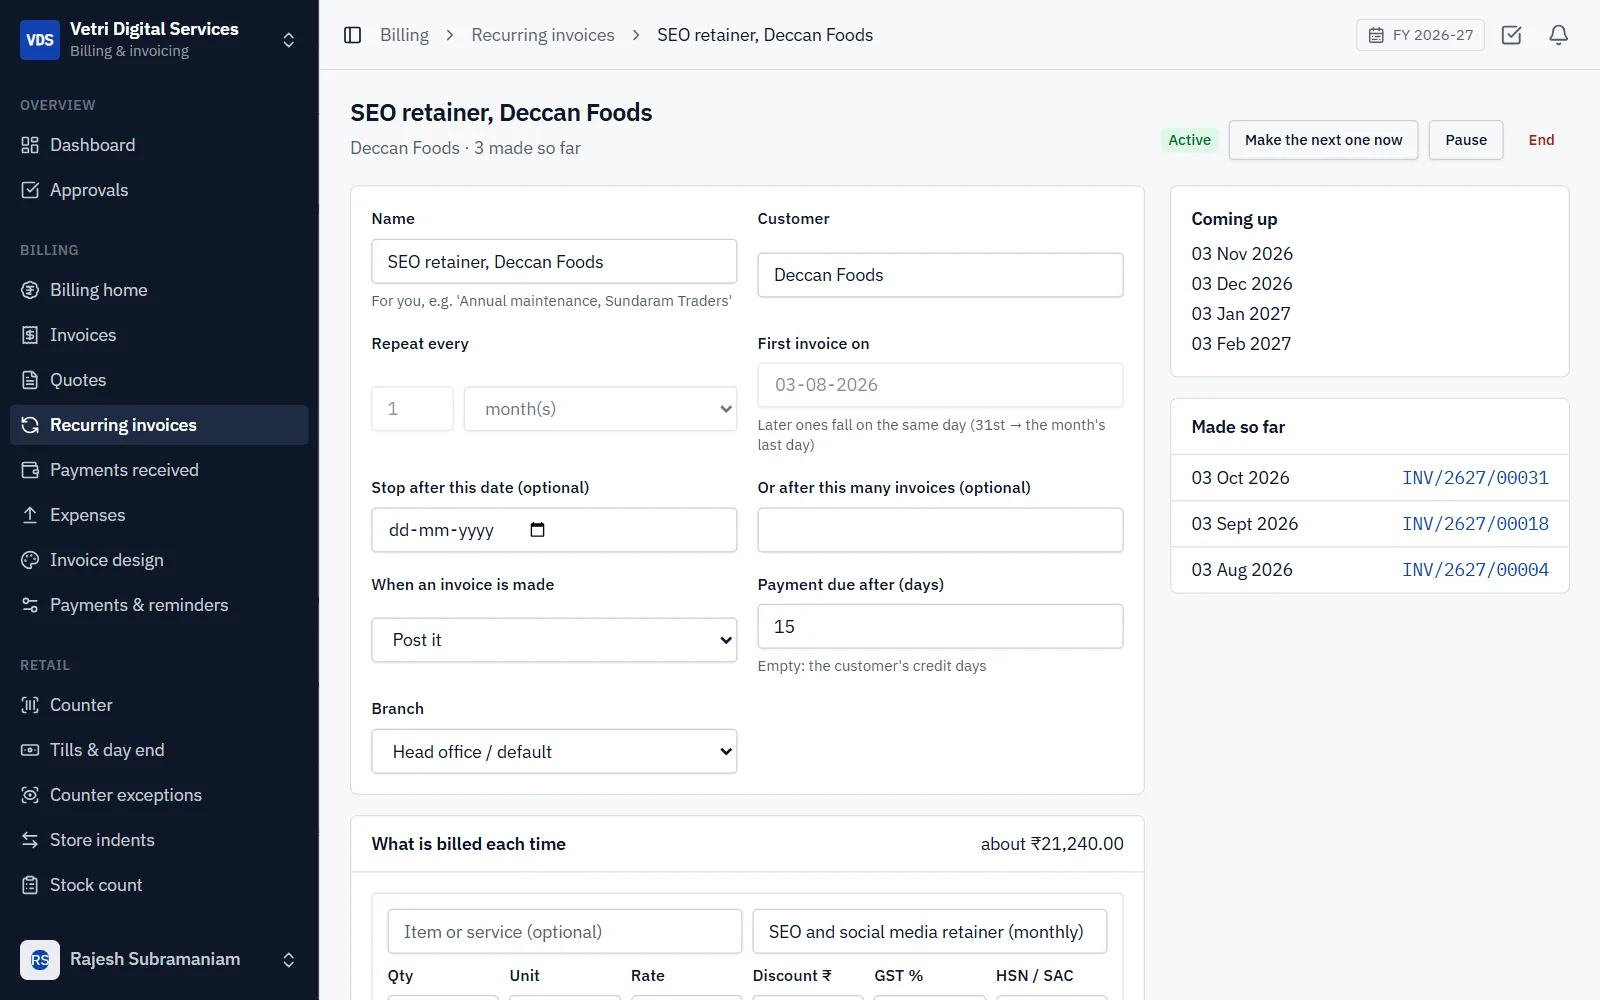The image size is (1600, 1000).
Task: Click the Stop after this date field
Action: point(554,530)
